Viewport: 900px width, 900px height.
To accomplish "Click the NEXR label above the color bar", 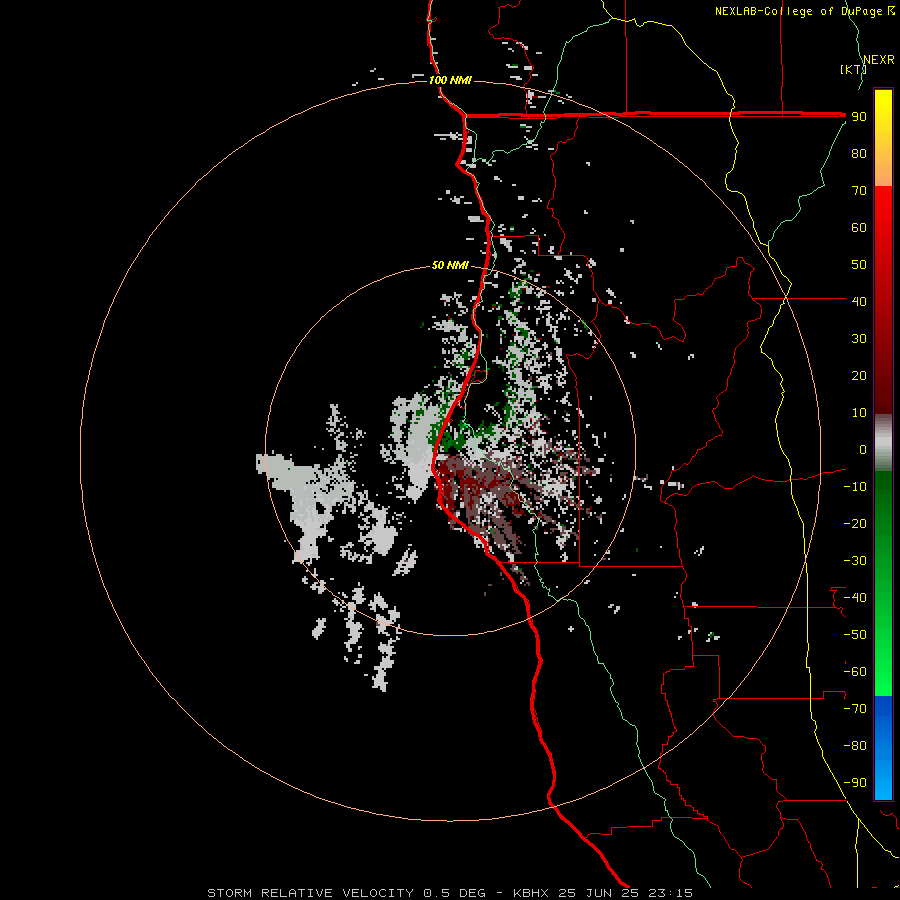I will coord(879,60).
